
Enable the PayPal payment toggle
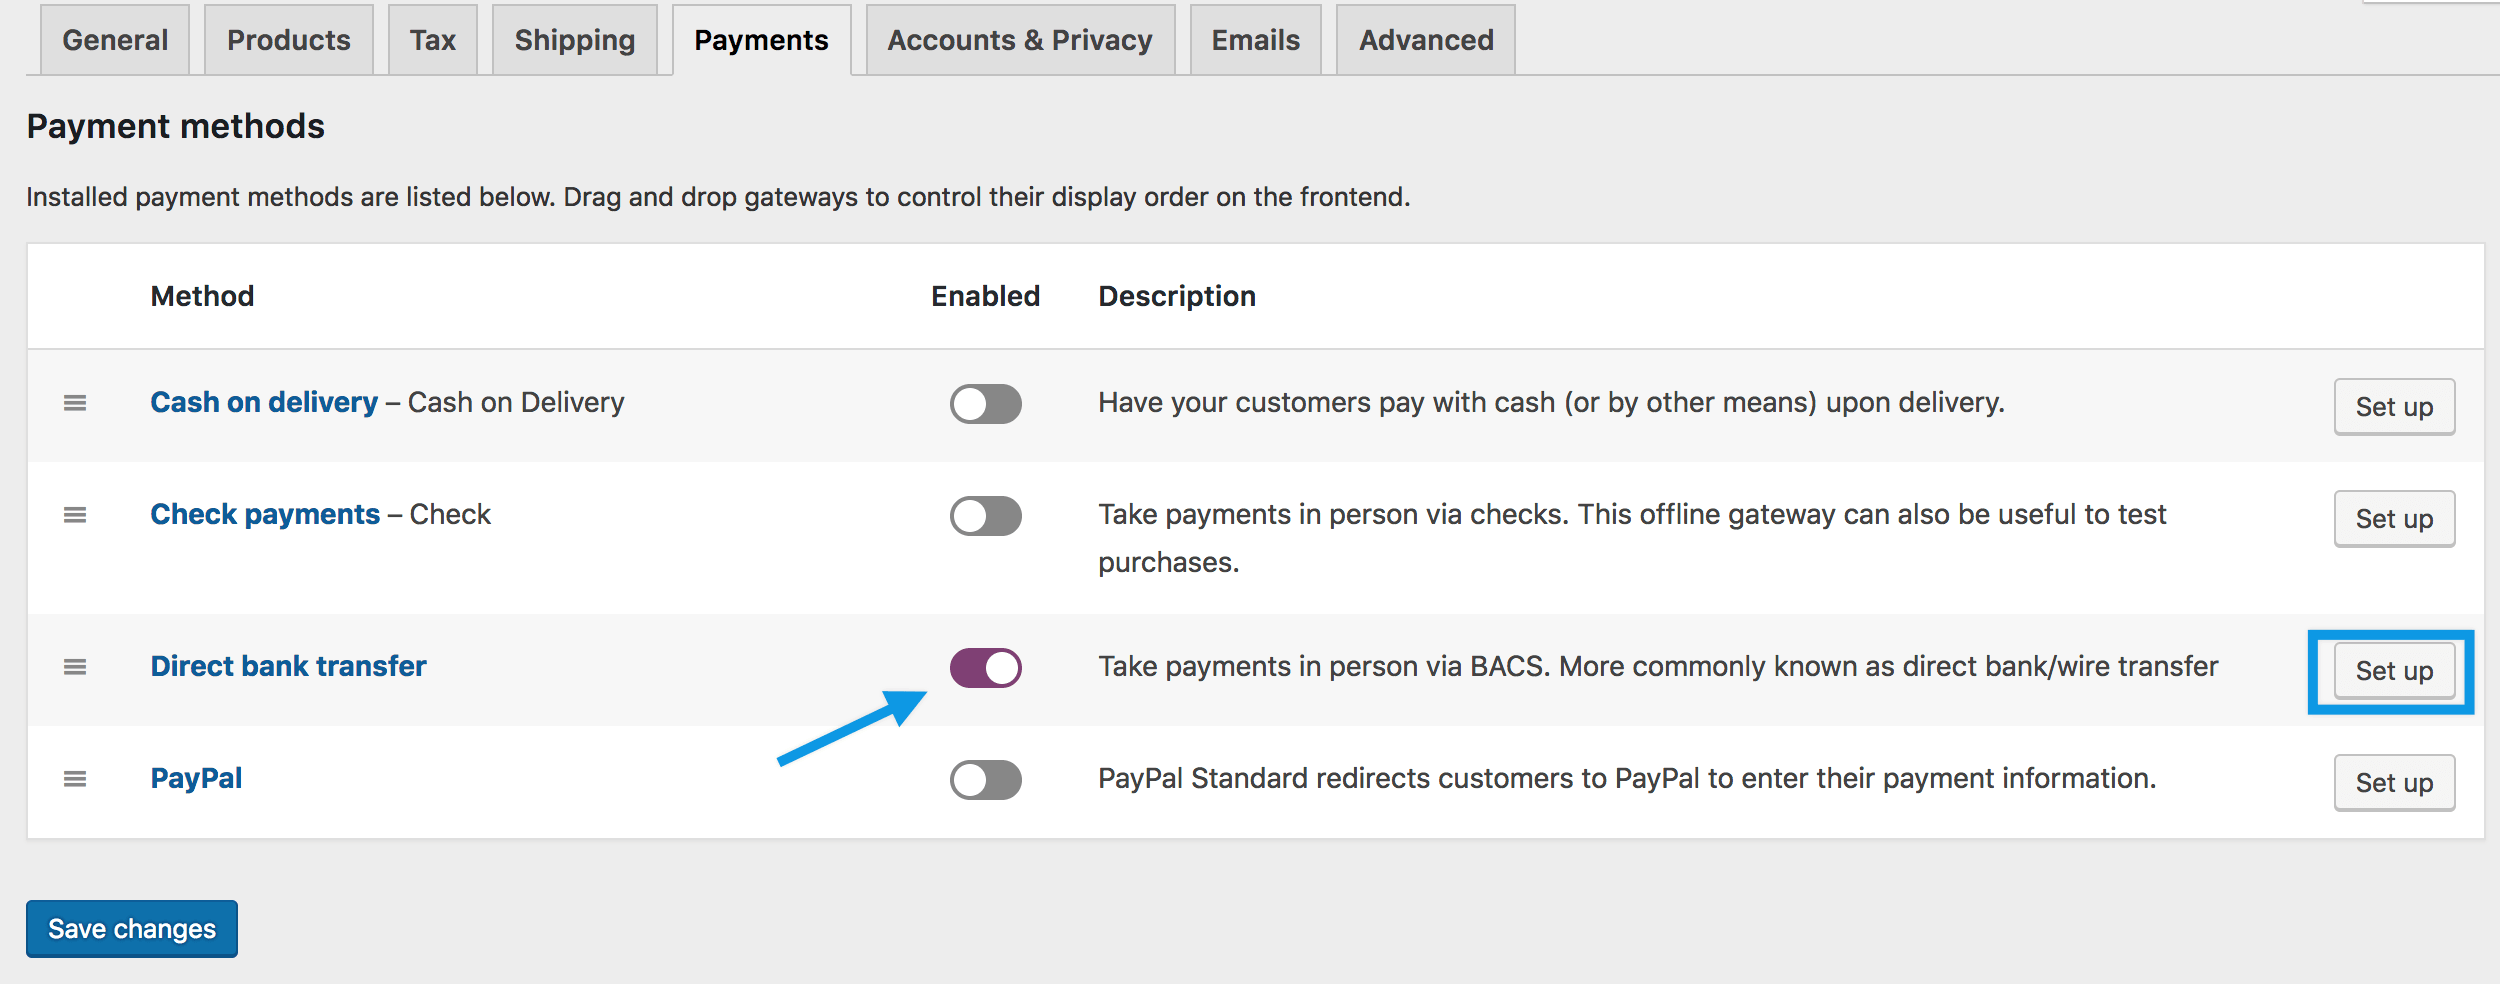click(985, 778)
